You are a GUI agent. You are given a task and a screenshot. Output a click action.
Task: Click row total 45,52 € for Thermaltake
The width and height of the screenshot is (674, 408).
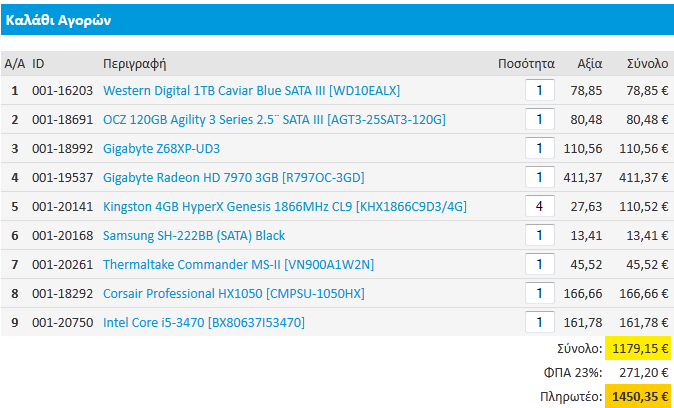[x=647, y=264]
